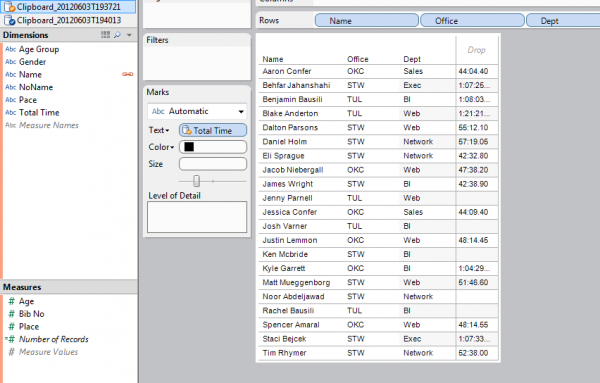Image resolution: width=600 pixels, height=383 pixels.
Task: Click the Staci Bejcek name cell
Action: pos(284,339)
